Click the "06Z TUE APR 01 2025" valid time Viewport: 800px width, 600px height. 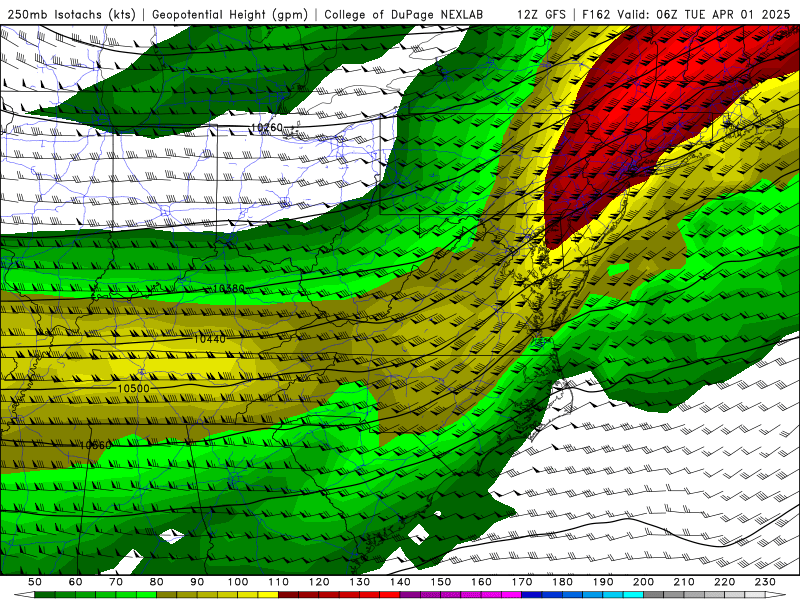click(723, 14)
